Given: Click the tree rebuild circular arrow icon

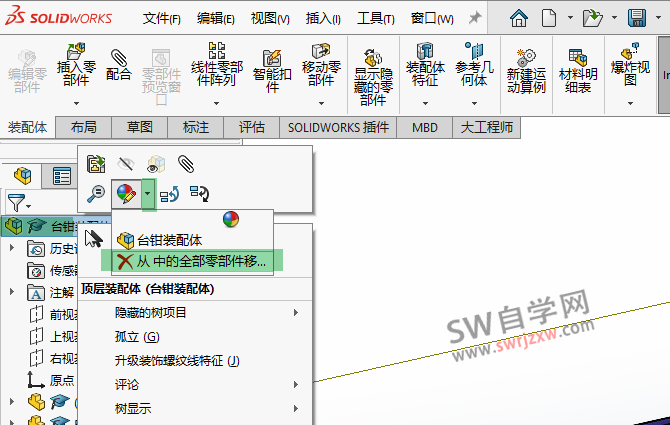Looking at the screenshot, I should click(200, 194).
